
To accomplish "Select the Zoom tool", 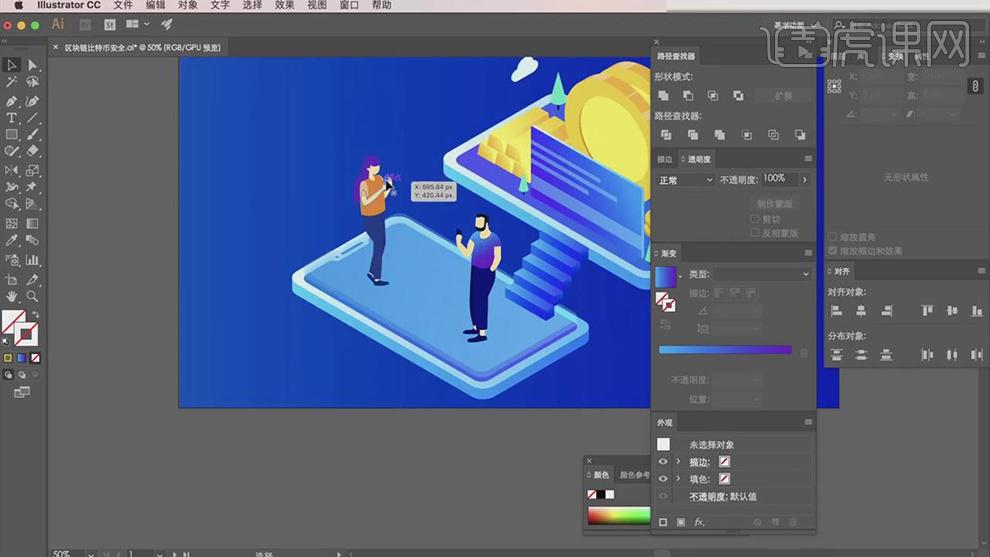I will pos(32,296).
